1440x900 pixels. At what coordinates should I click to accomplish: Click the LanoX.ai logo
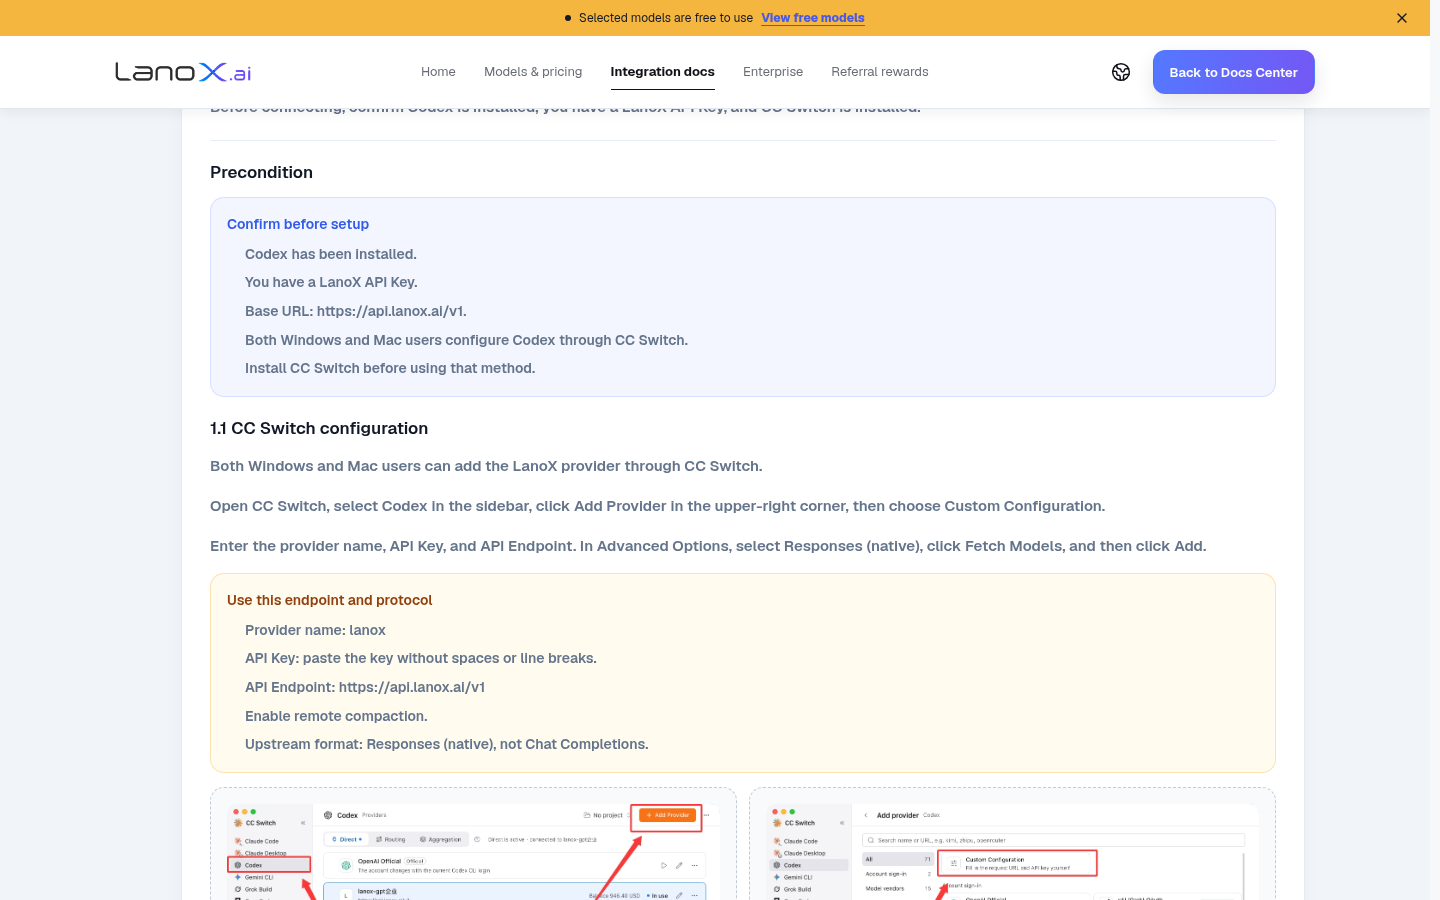pyautogui.click(x=183, y=72)
